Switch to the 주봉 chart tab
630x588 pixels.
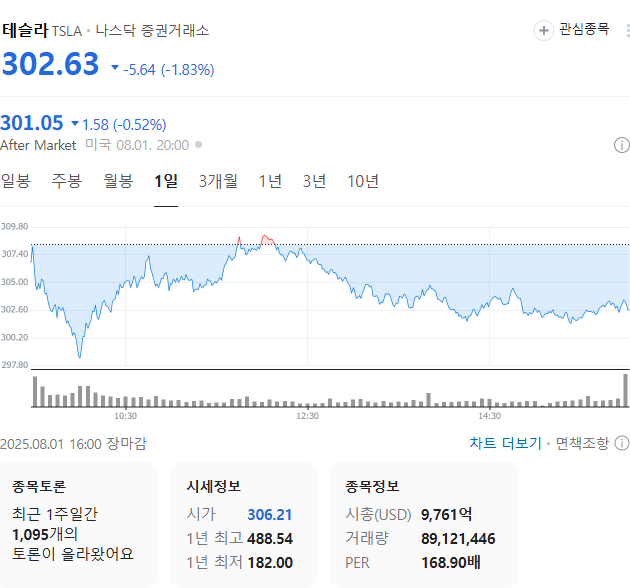(67, 181)
